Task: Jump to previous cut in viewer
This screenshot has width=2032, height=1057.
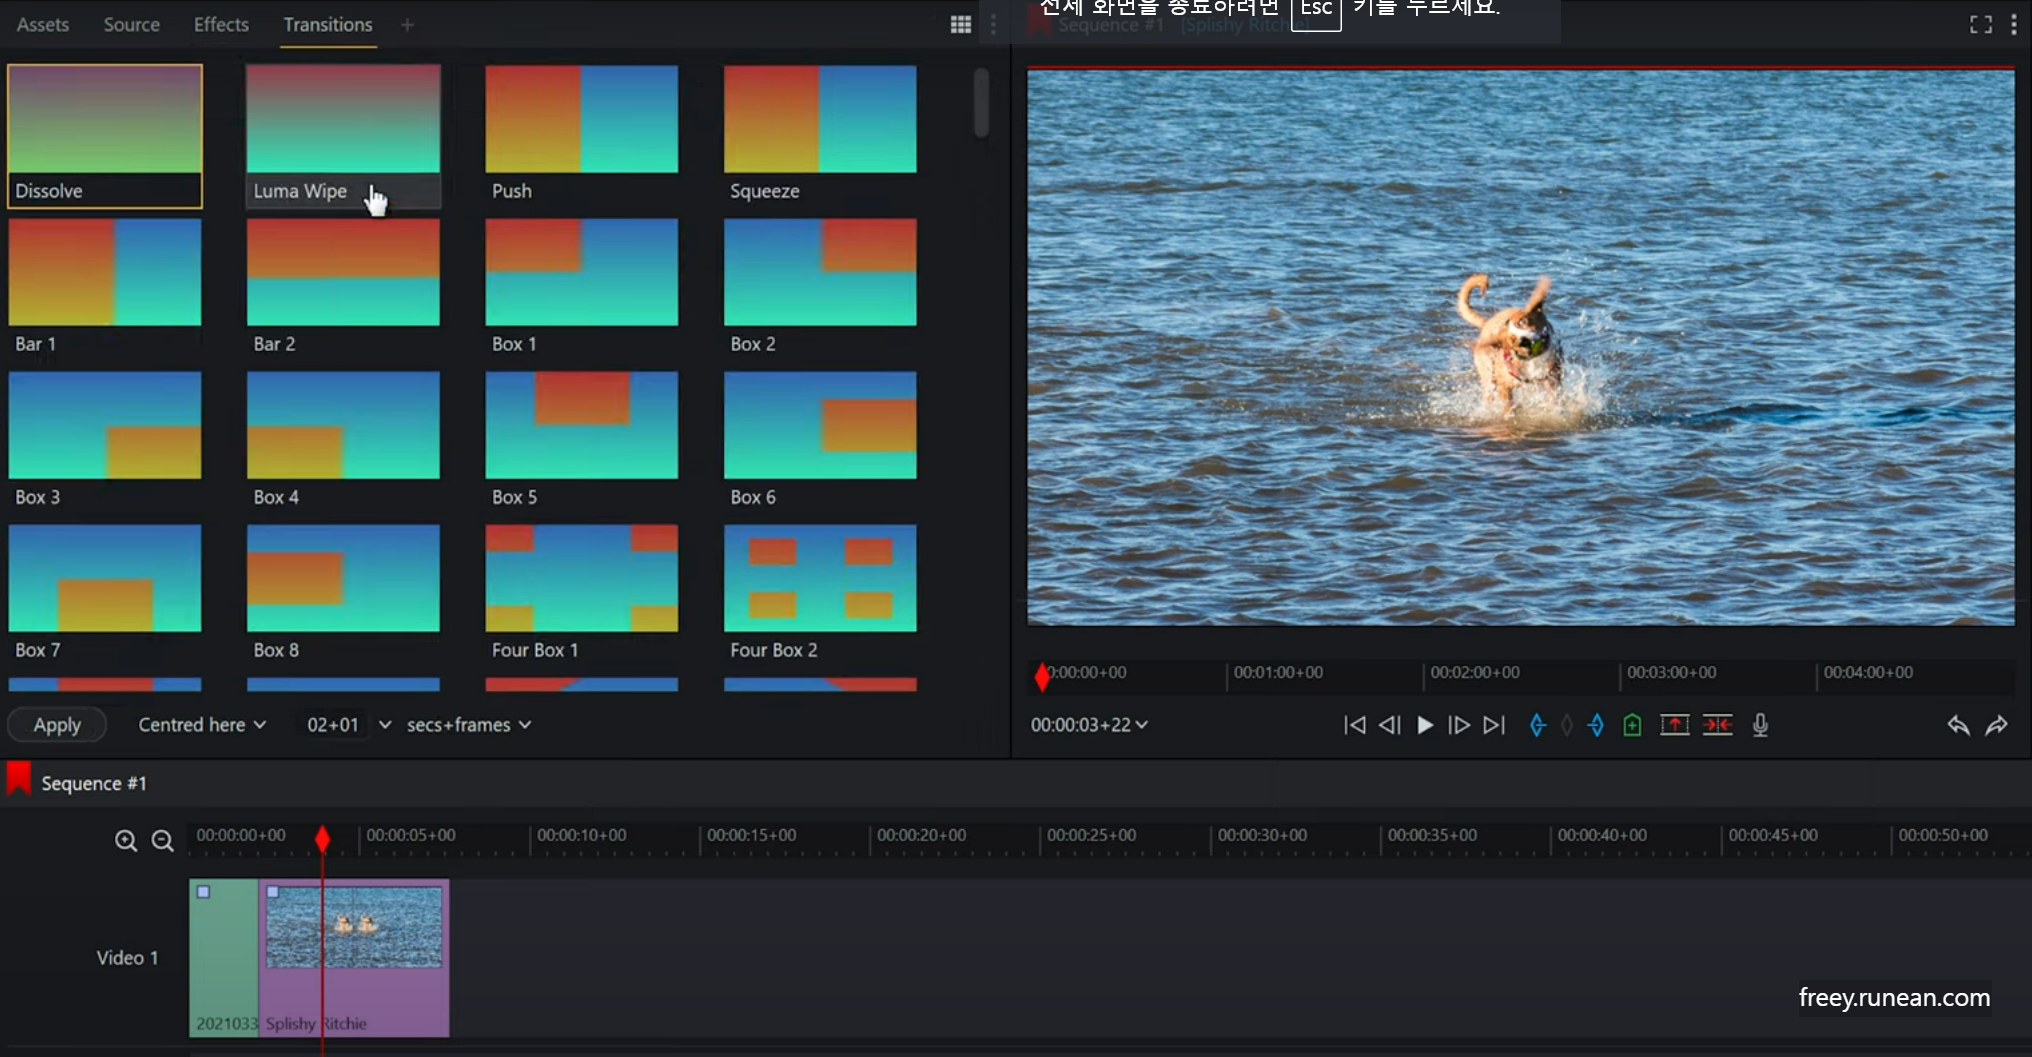Action: coord(1354,725)
